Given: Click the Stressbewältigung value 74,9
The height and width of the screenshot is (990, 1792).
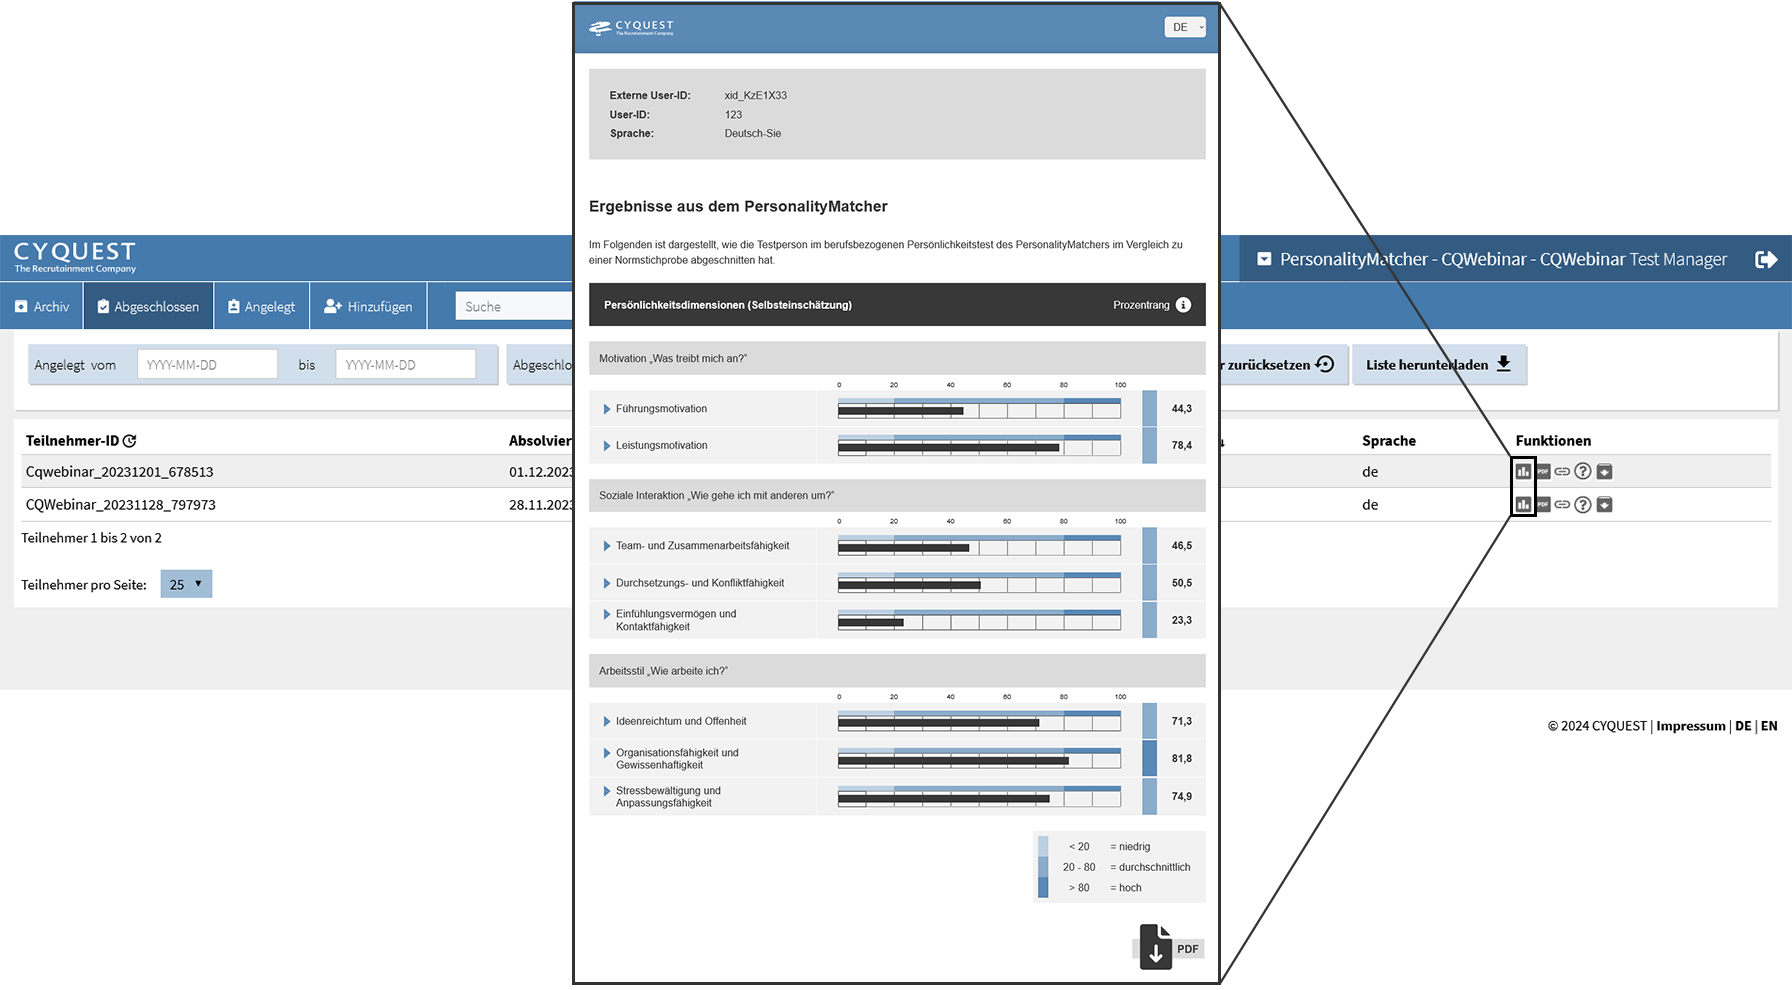Looking at the screenshot, I should click(x=1182, y=797).
